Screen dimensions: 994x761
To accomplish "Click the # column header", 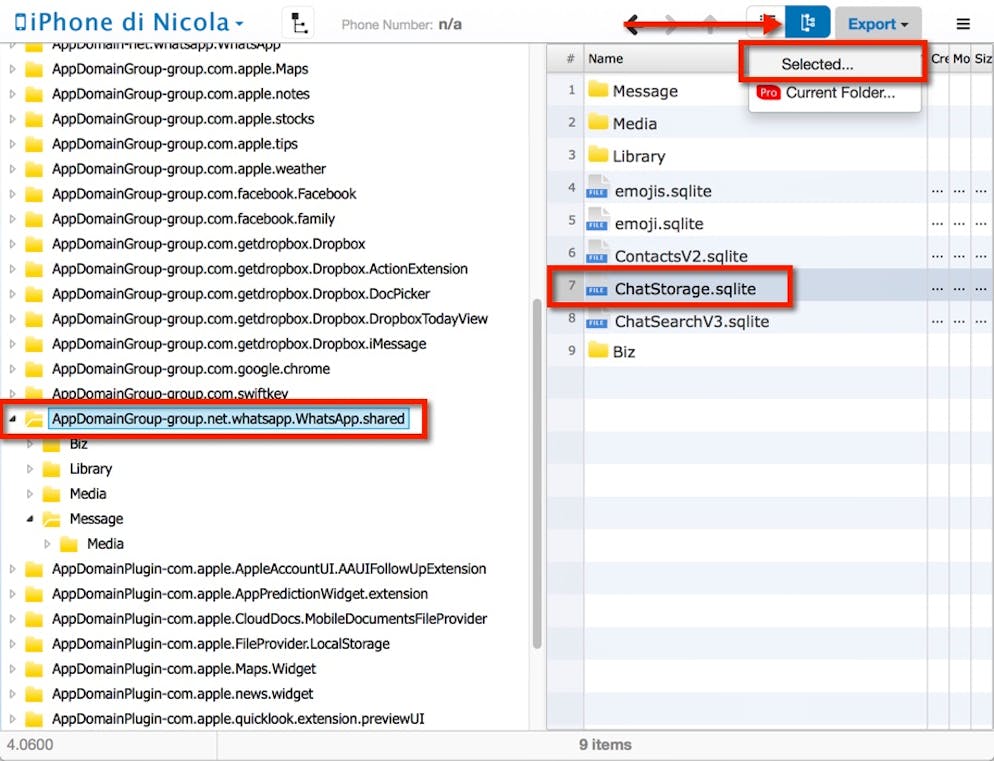I will coord(570,59).
